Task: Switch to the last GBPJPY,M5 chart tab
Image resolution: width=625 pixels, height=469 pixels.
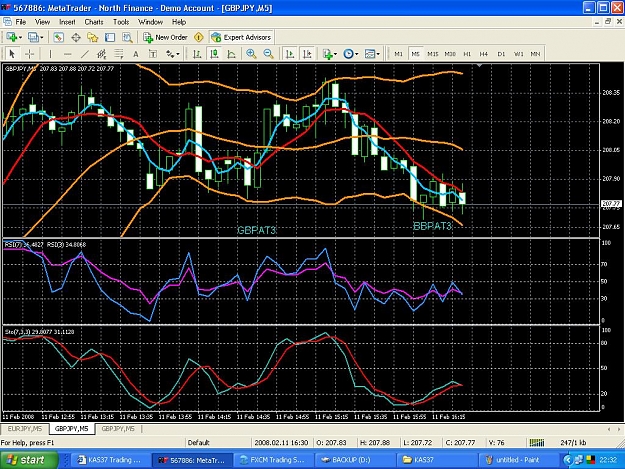Action: (x=118, y=429)
